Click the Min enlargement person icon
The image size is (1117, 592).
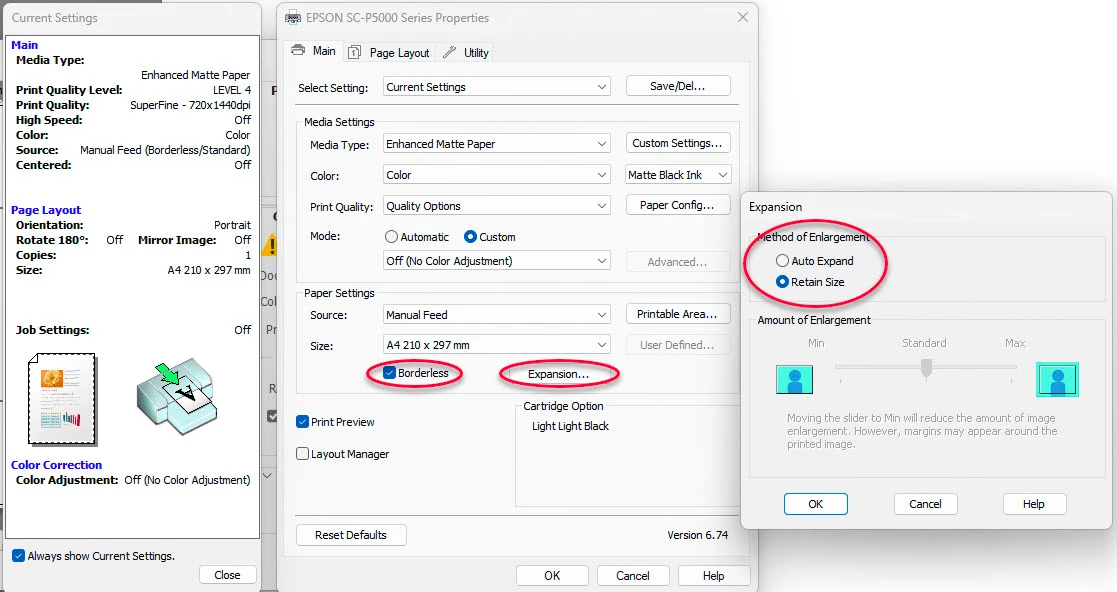(x=794, y=379)
